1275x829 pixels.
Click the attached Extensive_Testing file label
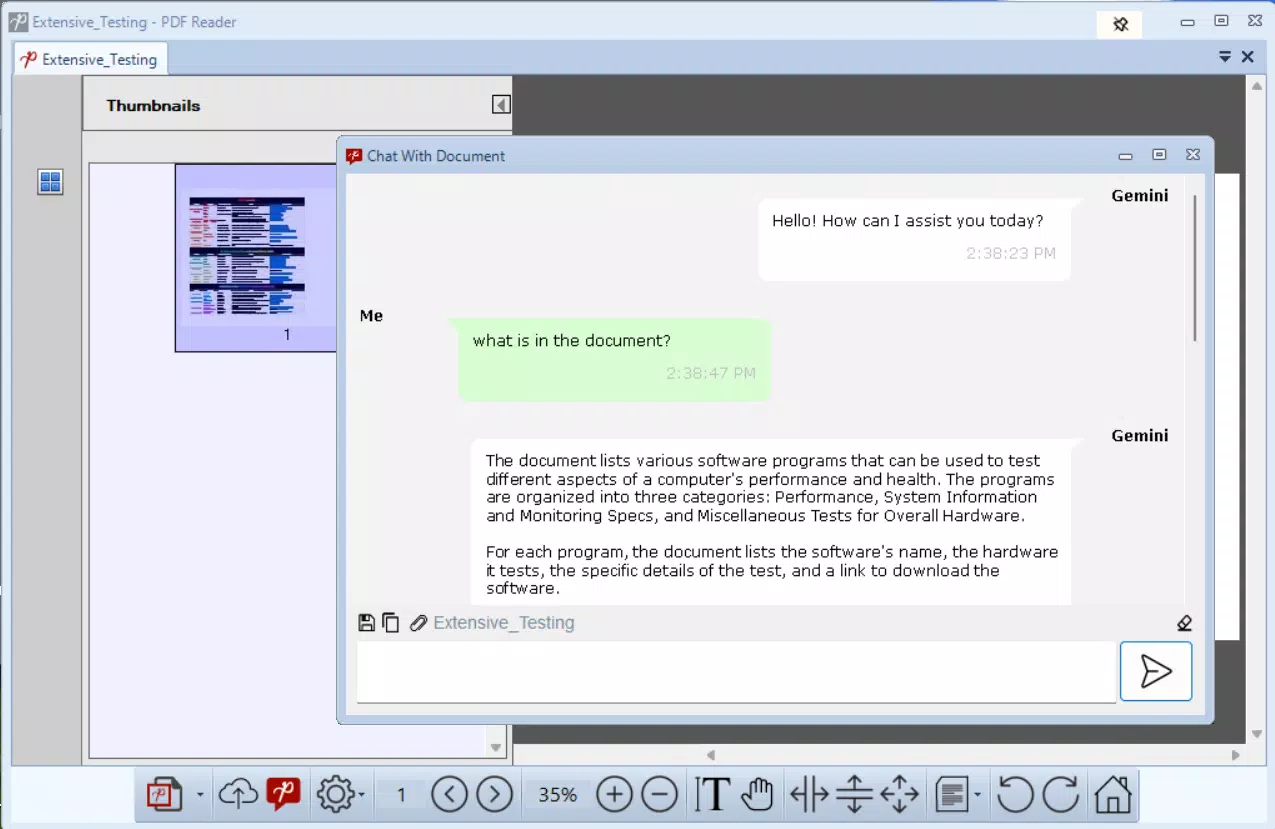(504, 623)
